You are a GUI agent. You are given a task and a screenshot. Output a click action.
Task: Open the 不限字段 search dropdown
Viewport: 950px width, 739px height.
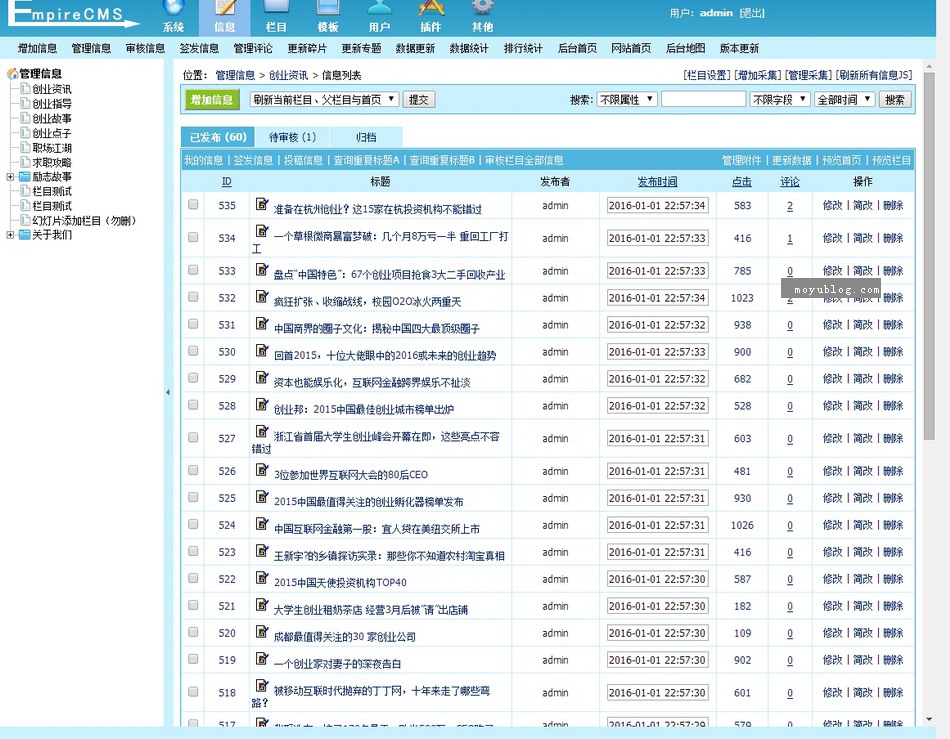[780, 99]
